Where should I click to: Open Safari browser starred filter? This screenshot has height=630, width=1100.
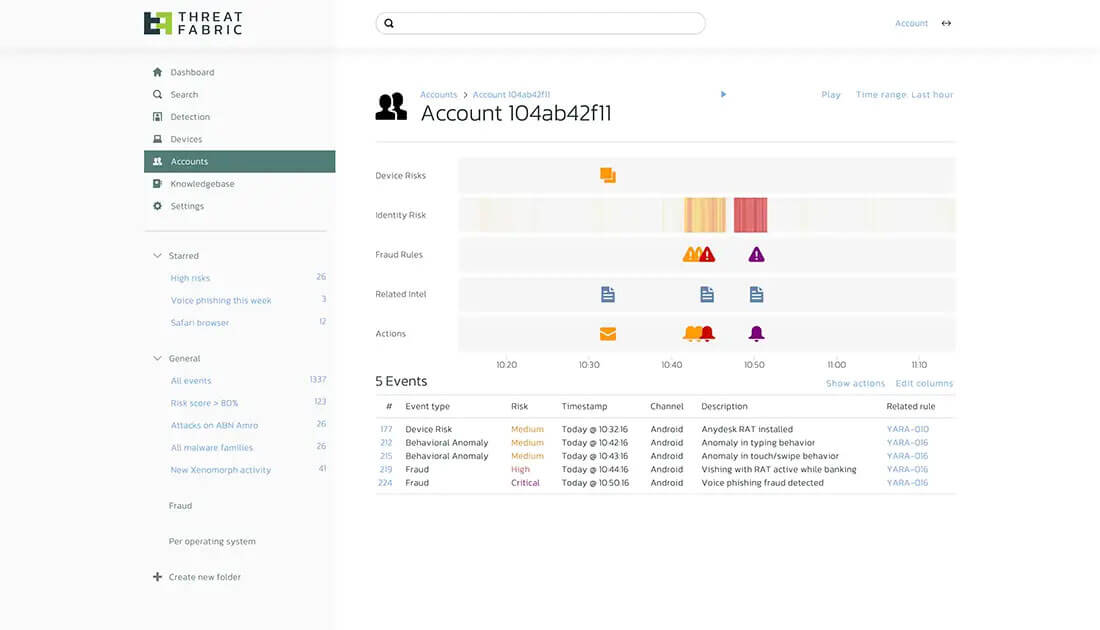(200, 323)
